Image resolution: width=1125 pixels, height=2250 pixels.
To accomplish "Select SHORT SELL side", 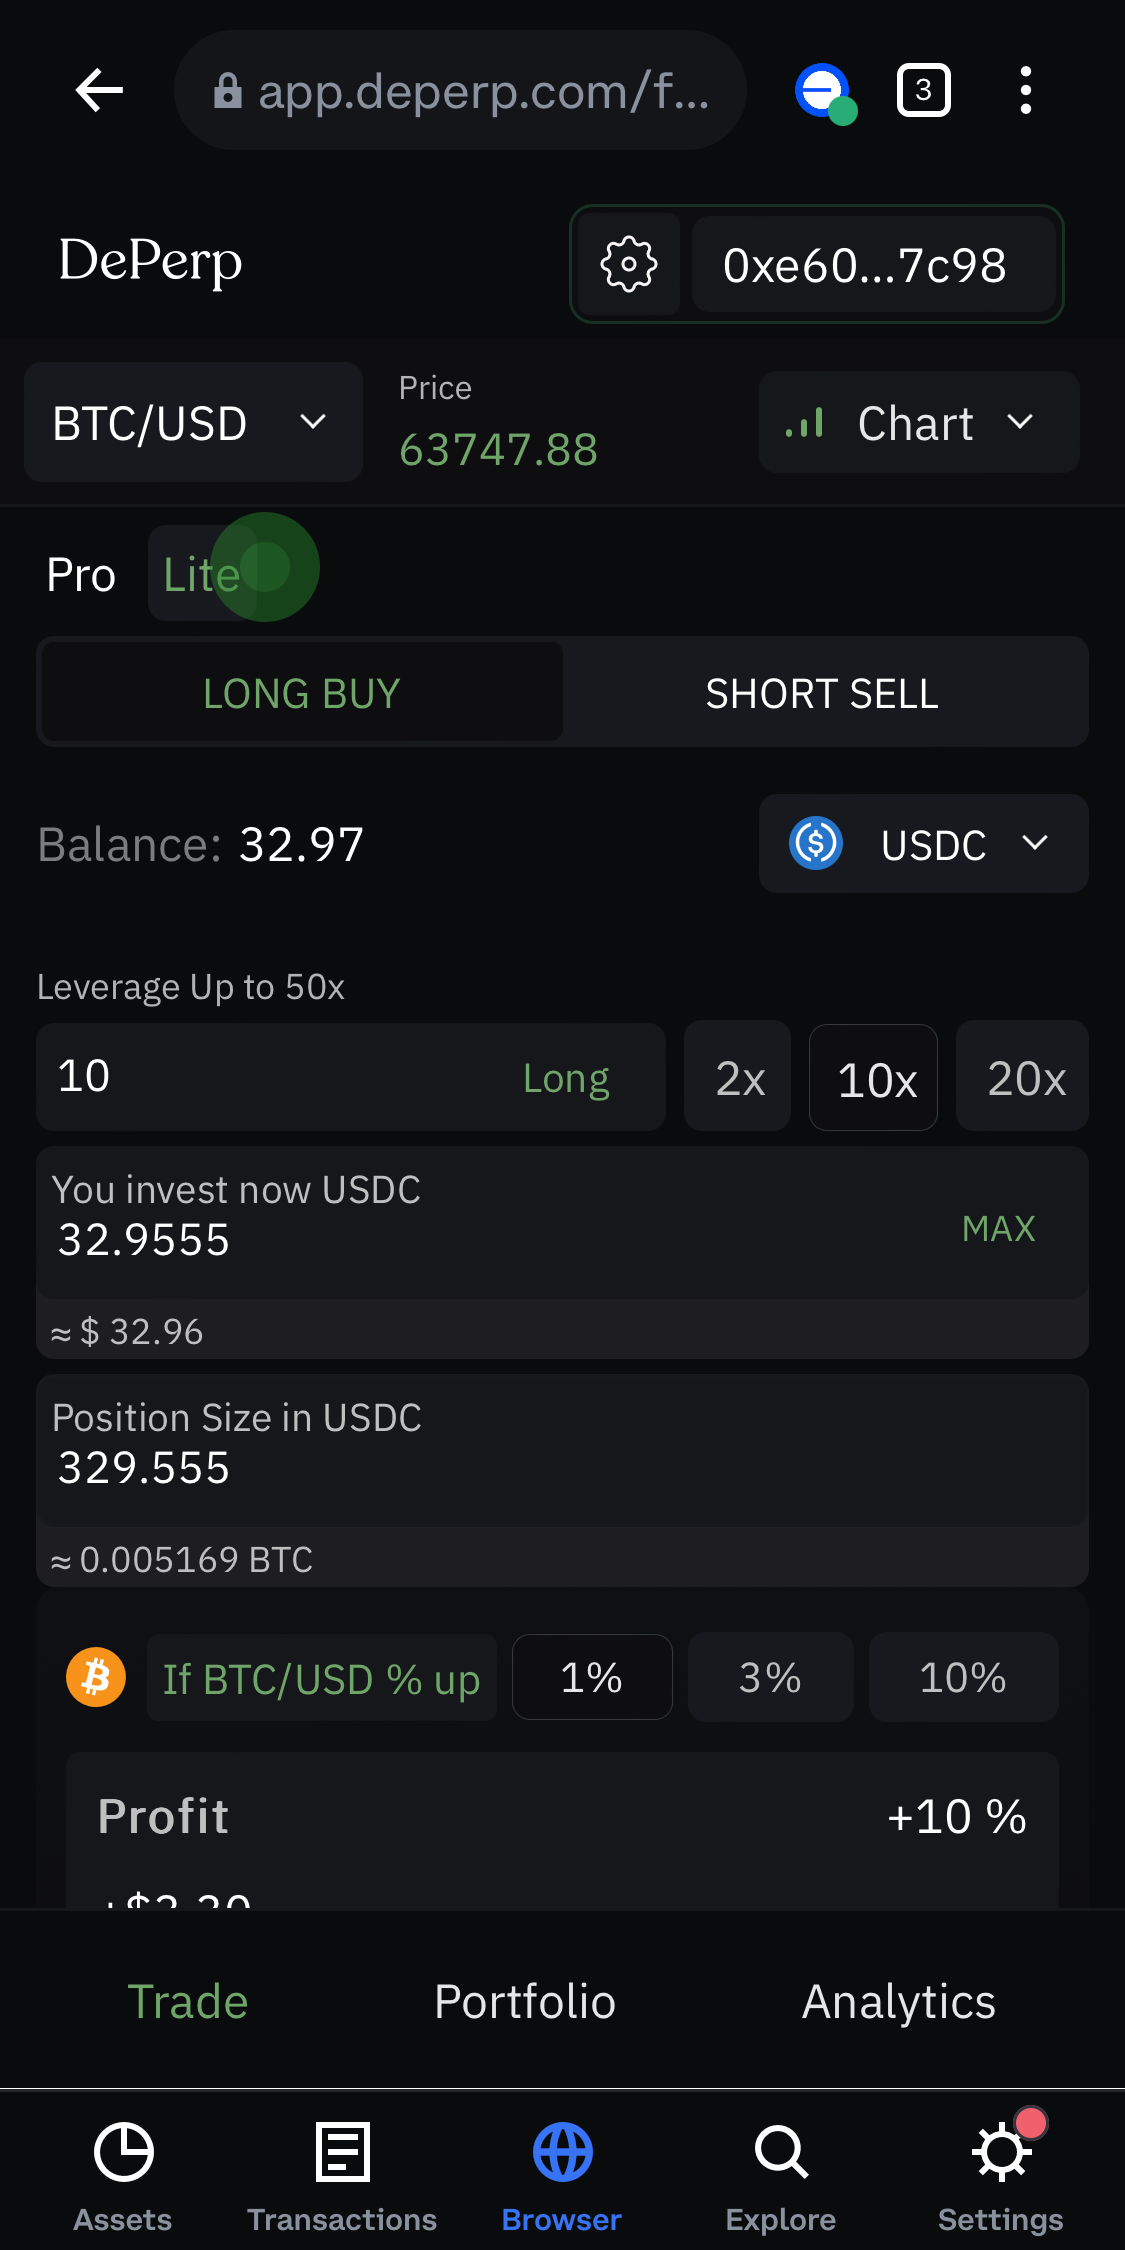I will [x=823, y=693].
